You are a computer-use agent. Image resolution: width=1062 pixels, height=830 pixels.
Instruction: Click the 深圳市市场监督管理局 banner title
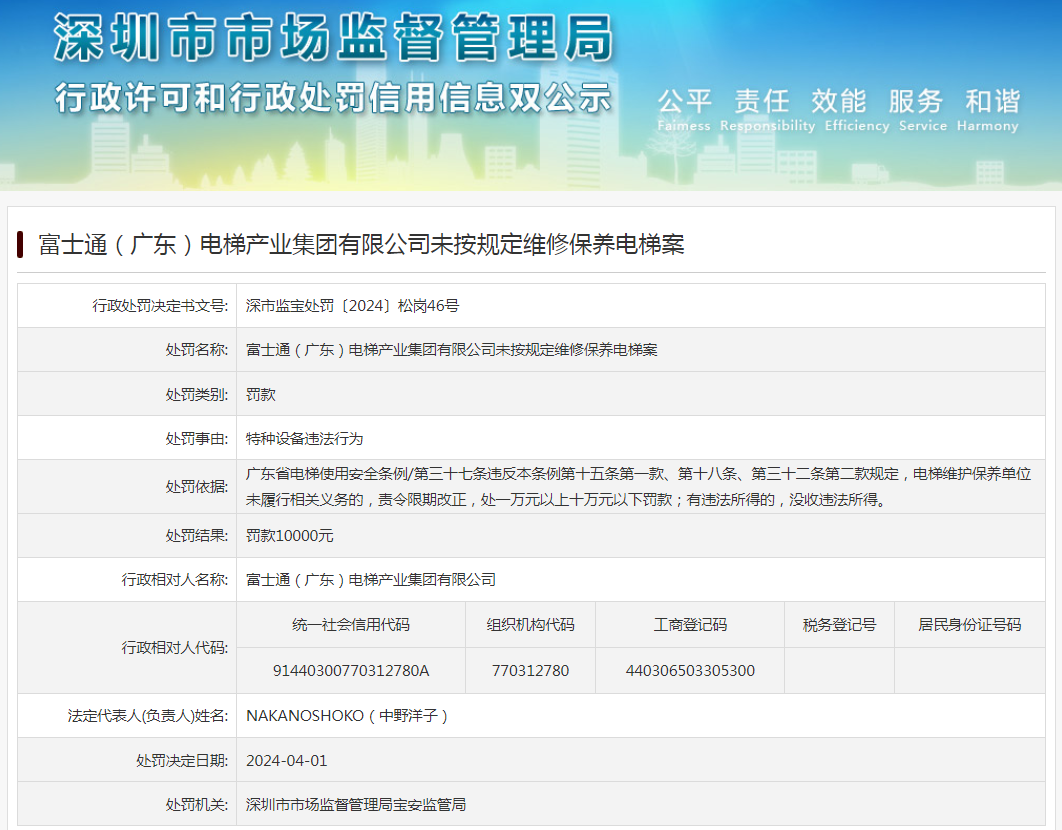[x=333, y=38]
